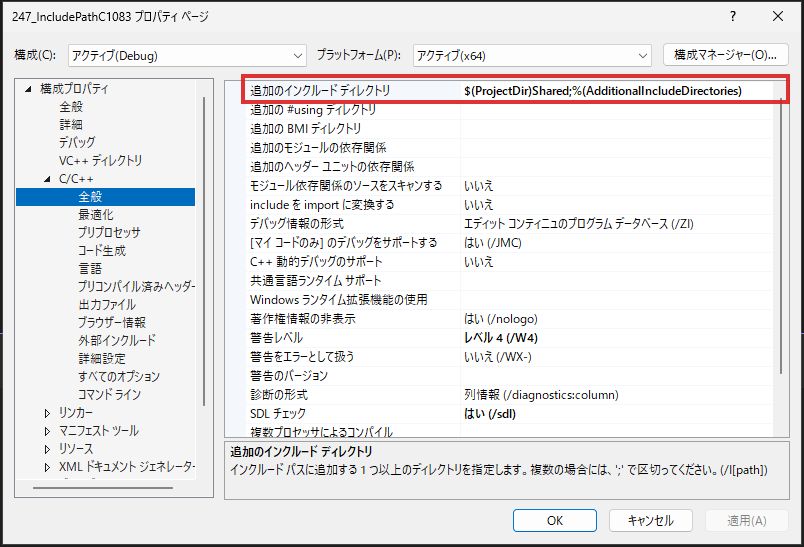The height and width of the screenshot is (547, 804).
Task: Click the キャンセル button
Action: (x=651, y=521)
